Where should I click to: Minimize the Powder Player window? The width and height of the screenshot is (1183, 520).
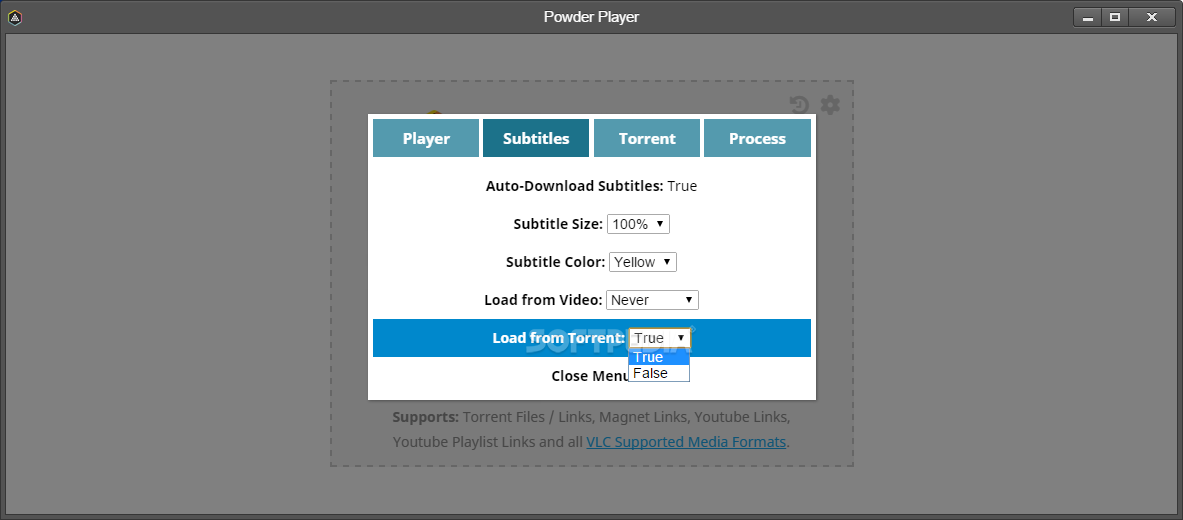[1088, 17]
